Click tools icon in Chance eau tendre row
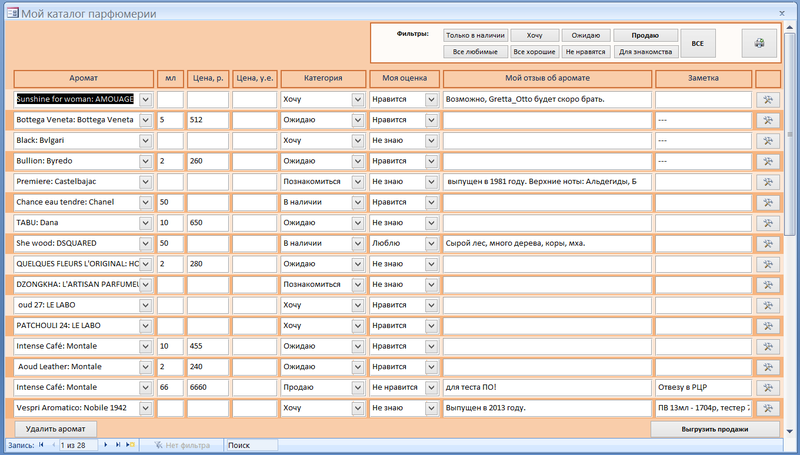Screen dimensions: 800x455 coord(767,203)
